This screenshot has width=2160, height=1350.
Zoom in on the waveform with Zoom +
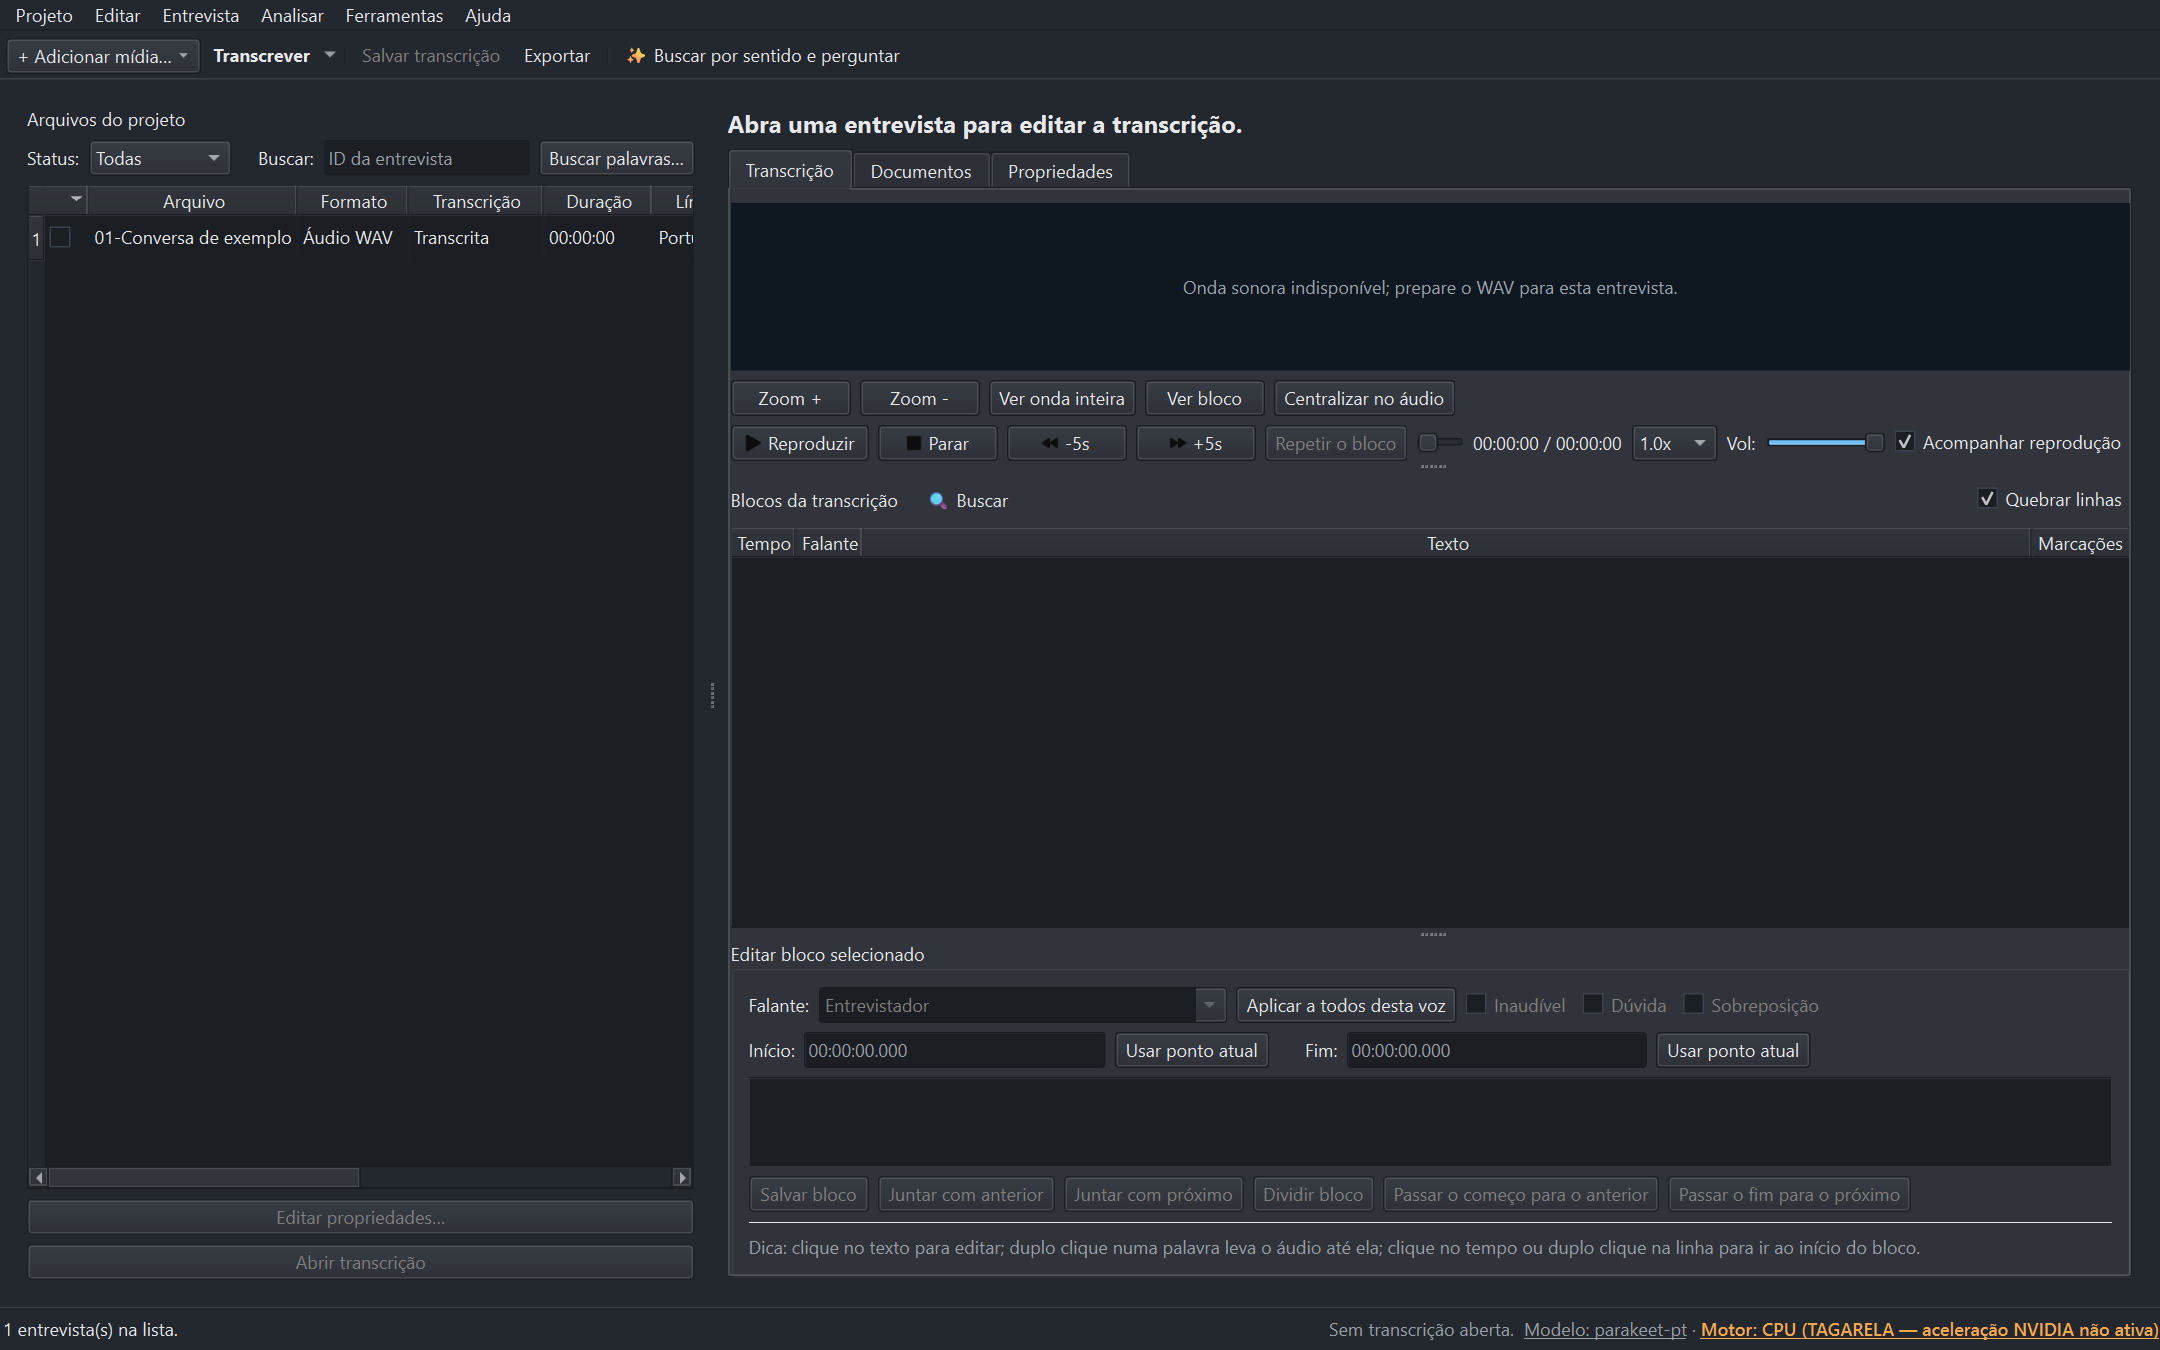(790, 398)
